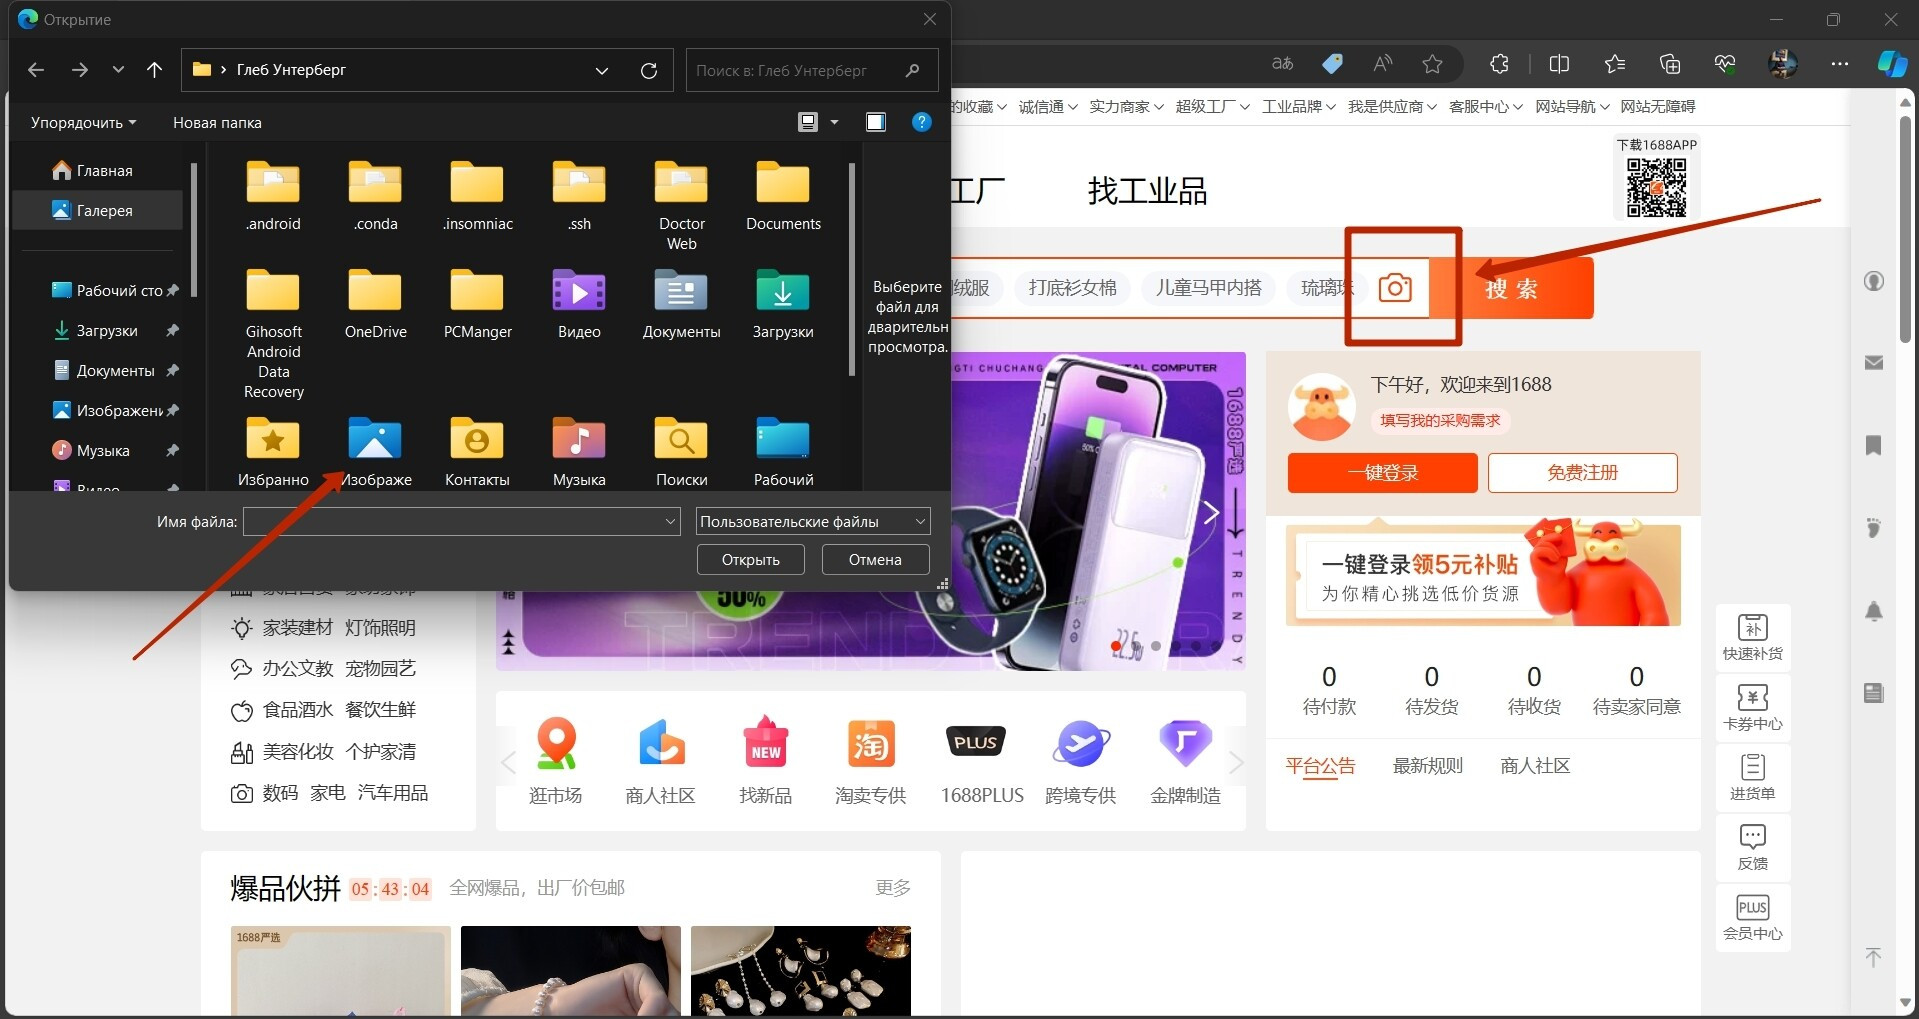Click the file list vertical scrollbar

click(851, 270)
